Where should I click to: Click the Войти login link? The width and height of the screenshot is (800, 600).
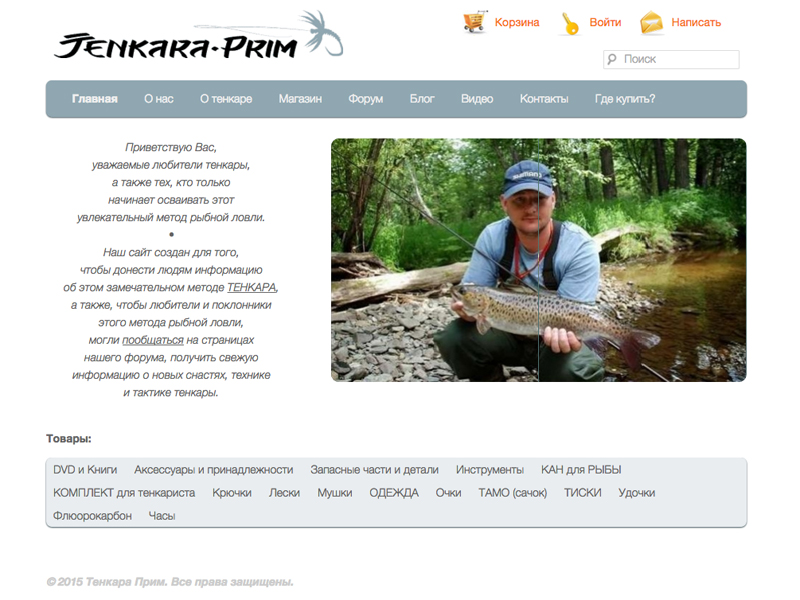(605, 22)
